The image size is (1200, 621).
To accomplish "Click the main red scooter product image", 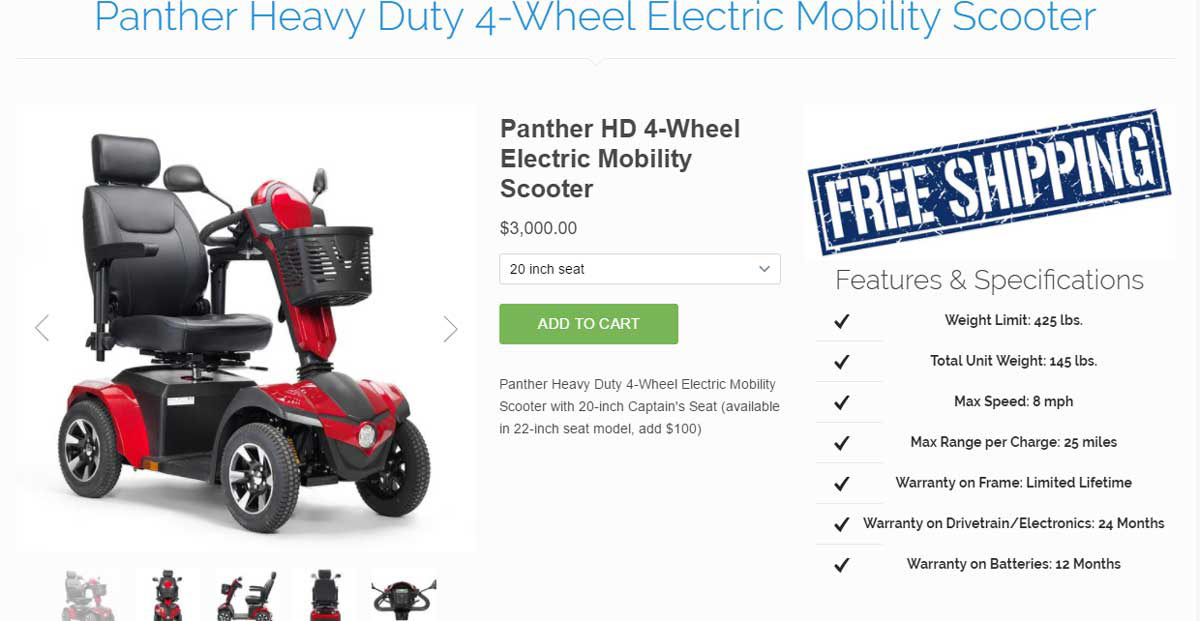I will tap(246, 329).
